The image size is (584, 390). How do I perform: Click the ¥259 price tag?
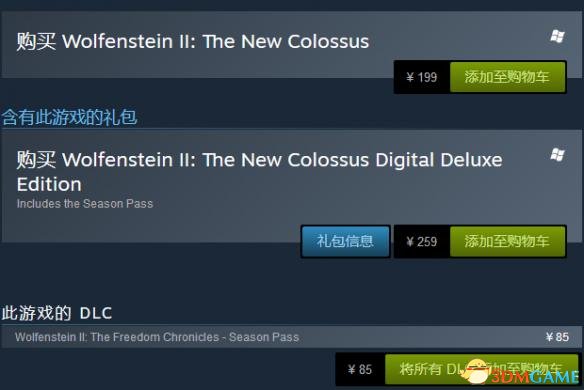coord(422,241)
